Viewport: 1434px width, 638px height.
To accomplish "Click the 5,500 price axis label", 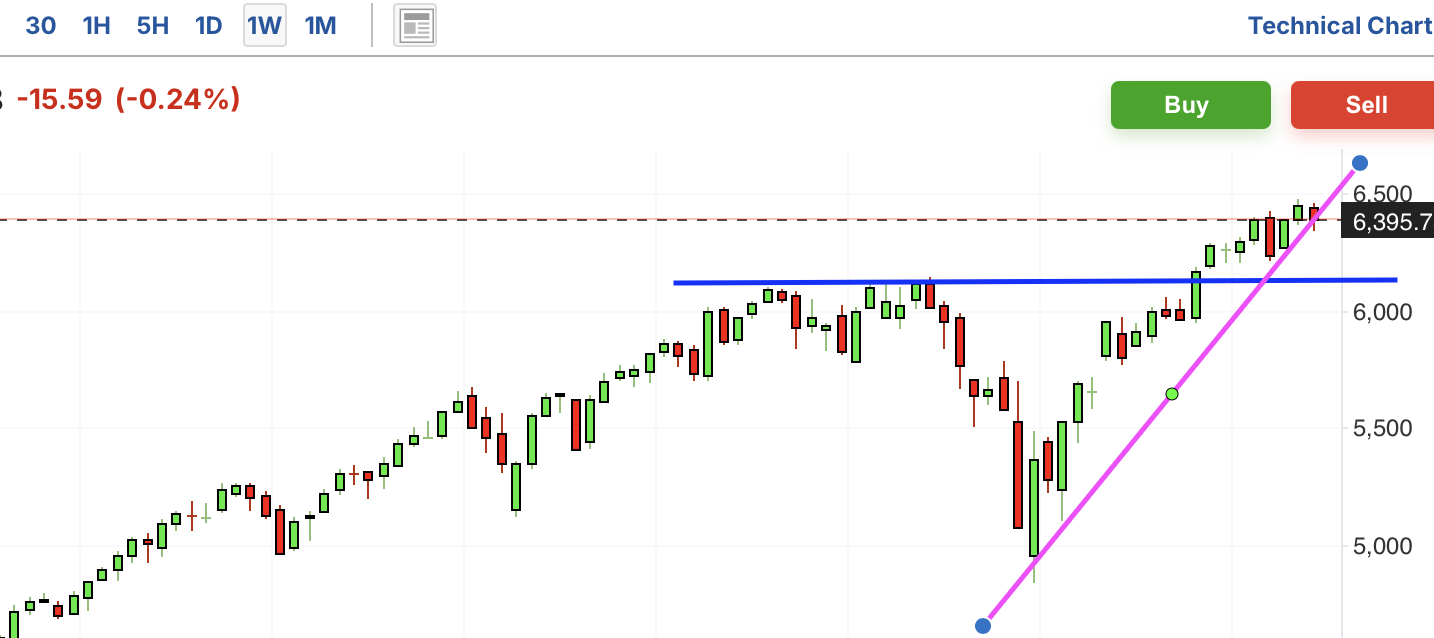I will (1384, 428).
